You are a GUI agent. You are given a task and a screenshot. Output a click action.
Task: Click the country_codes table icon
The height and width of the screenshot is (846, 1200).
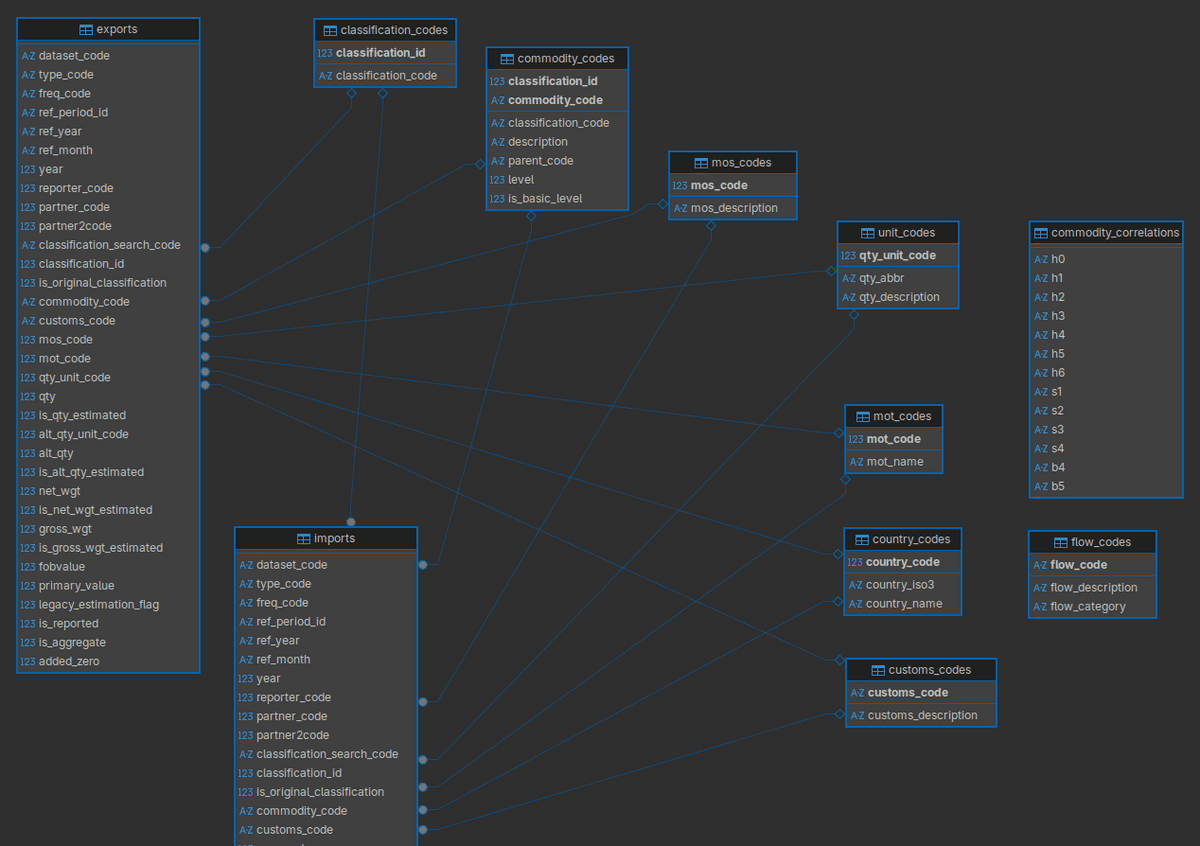(x=862, y=540)
